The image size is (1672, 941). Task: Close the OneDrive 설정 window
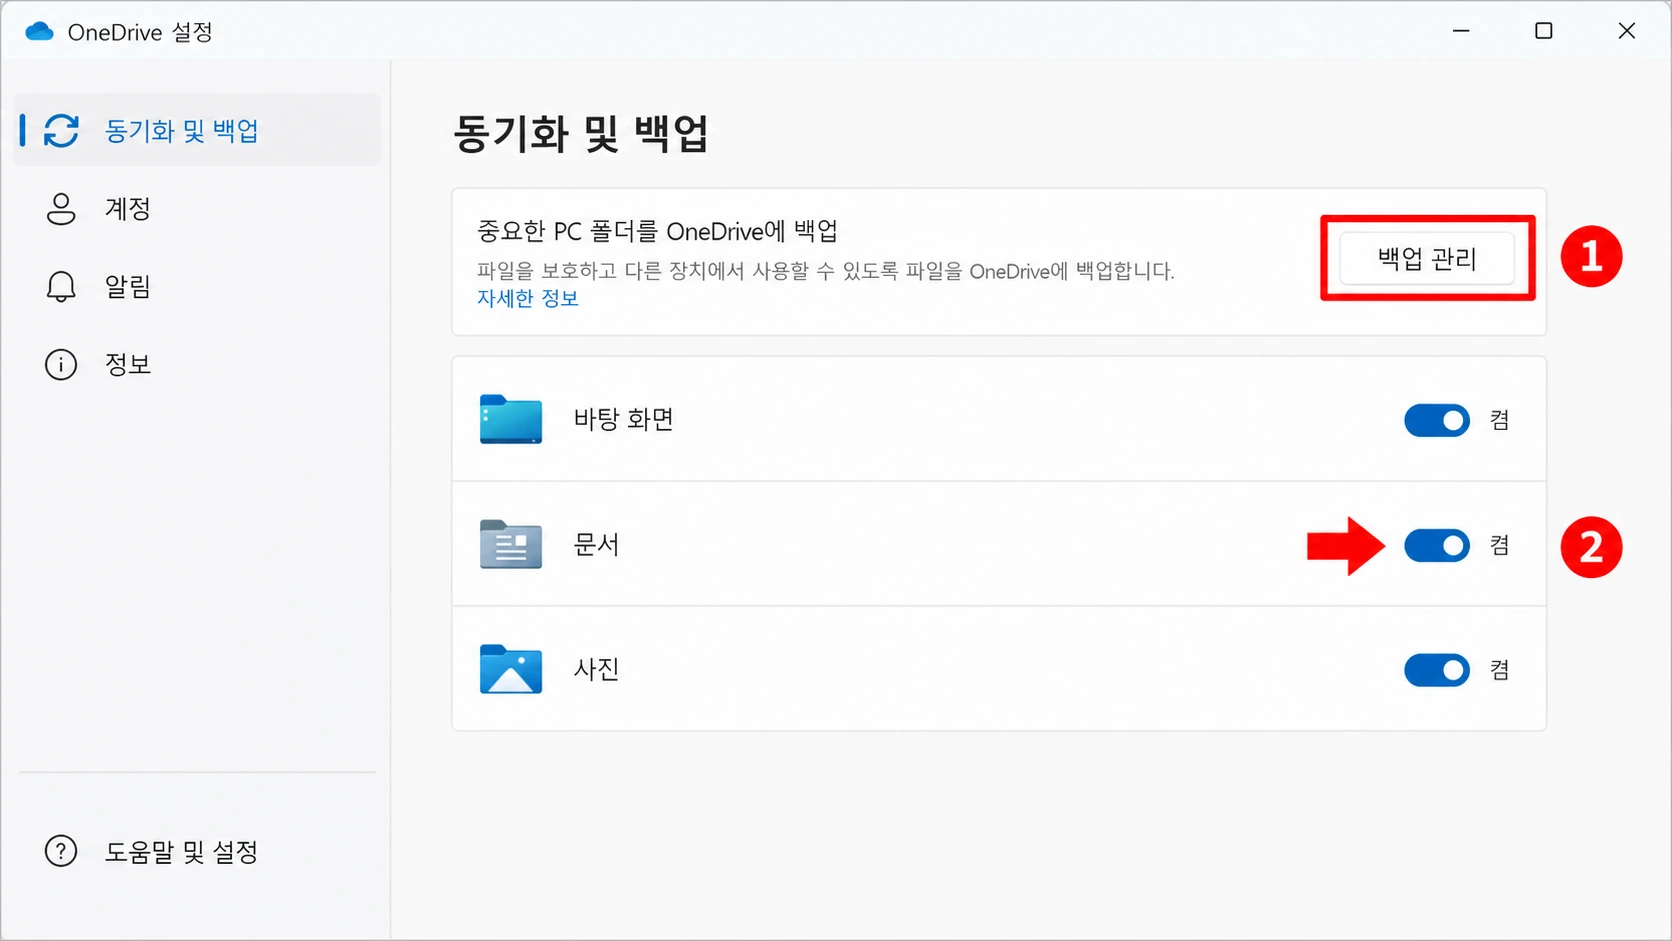point(1627,31)
